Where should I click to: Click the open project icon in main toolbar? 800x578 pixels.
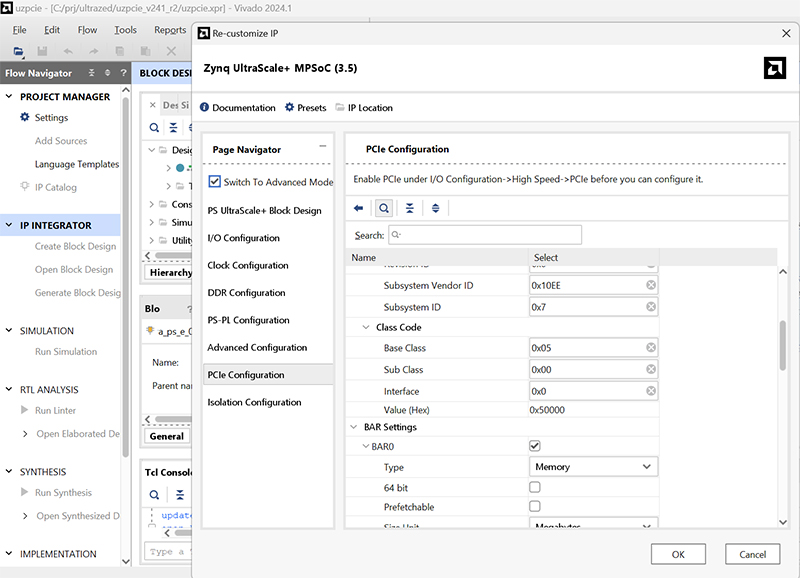point(19,51)
